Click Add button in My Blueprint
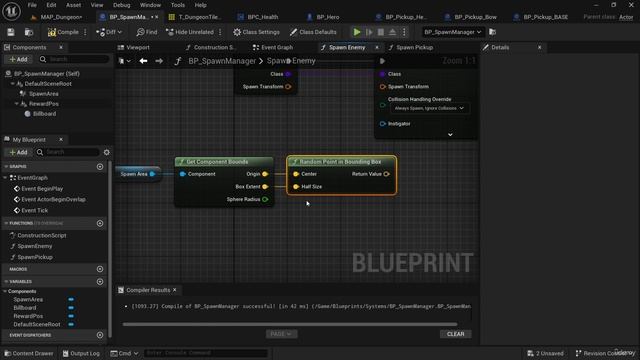Screen dimensions: 640x360 coord(18,152)
